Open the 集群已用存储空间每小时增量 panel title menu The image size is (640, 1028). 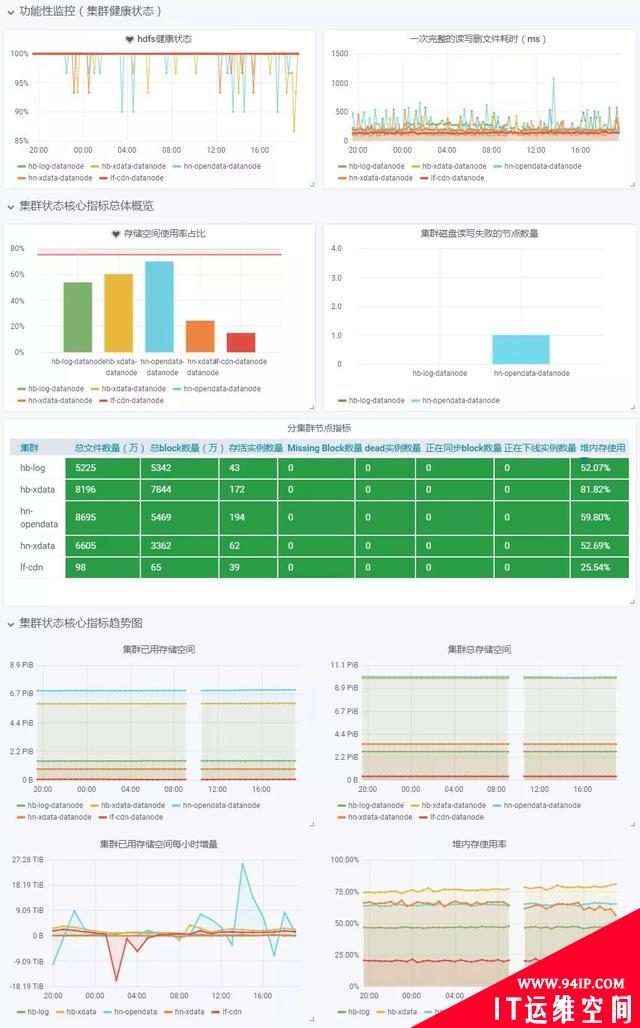pos(158,844)
